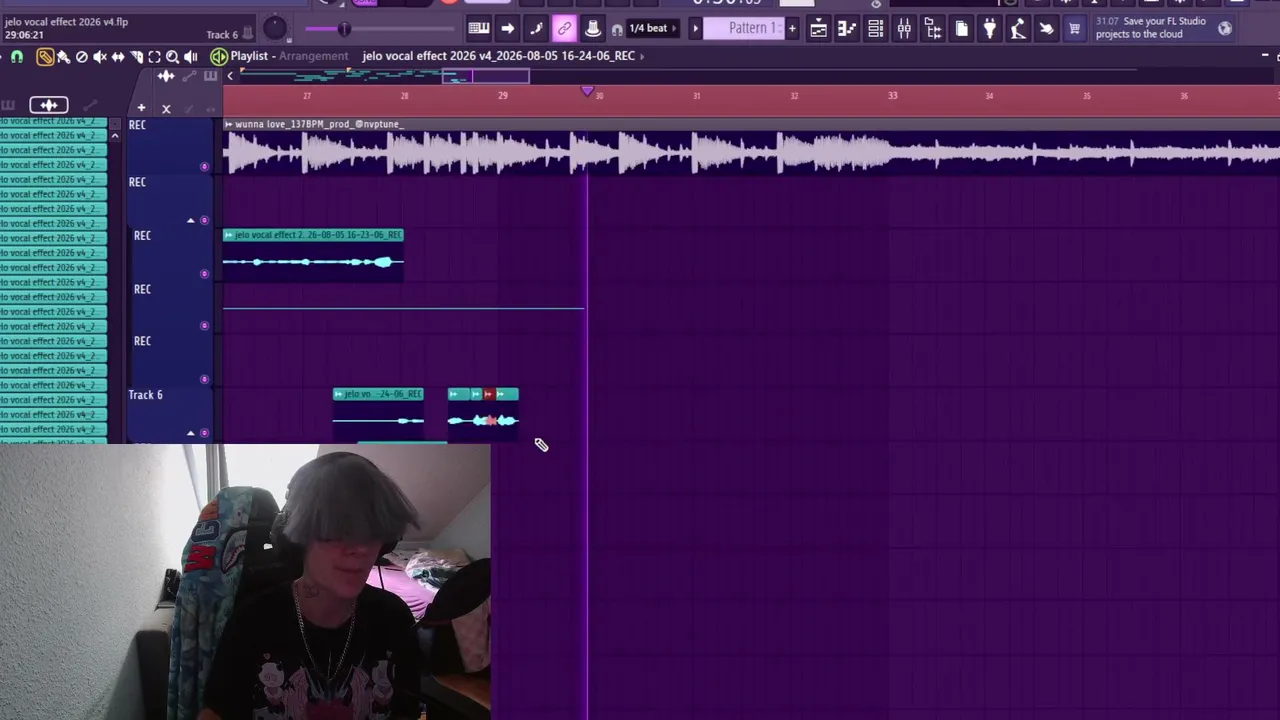Click the right-arrow step editing icon
Image resolution: width=1280 pixels, height=720 pixels.
pos(507,28)
